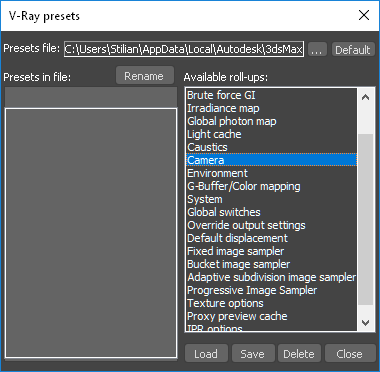Image resolution: width=380 pixels, height=372 pixels.
Task: Click the Close button at the bottom
Action: pyautogui.click(x=350, y=353)
